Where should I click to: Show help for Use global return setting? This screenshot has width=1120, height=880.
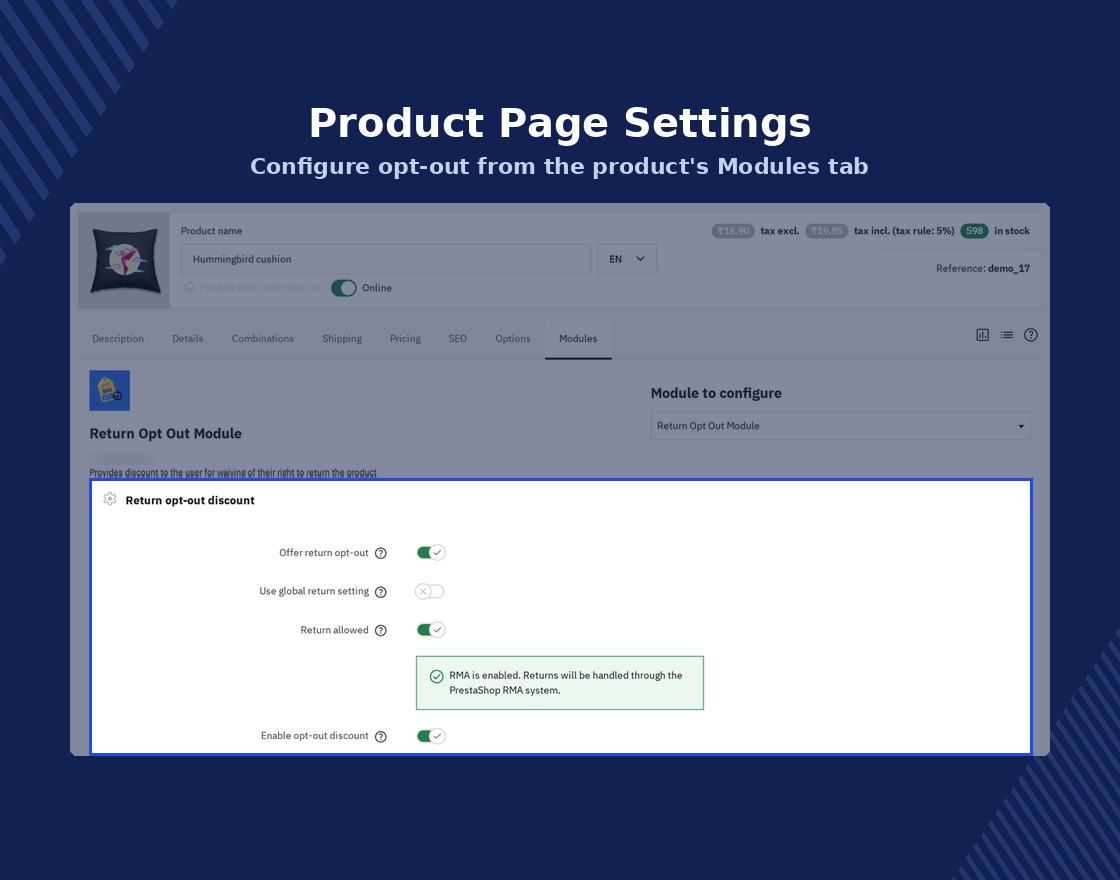[381, 591]
